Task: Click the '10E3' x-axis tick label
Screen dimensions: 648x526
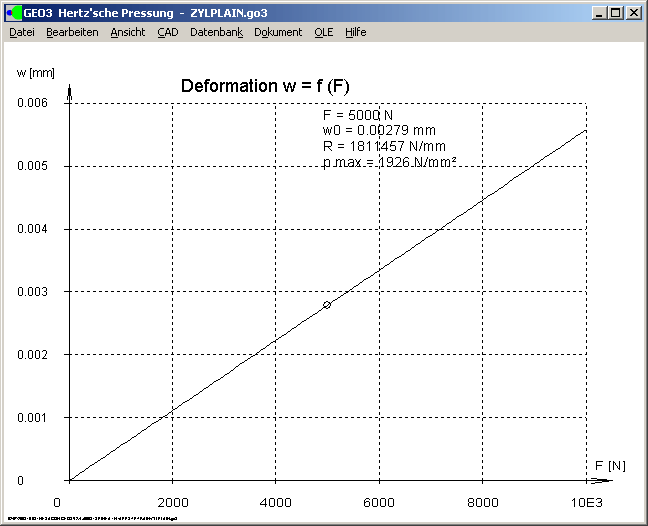Action: [587, 502]
